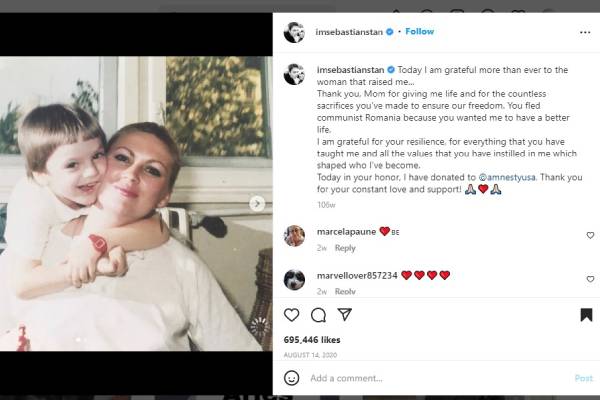The width and height of the screenshot is (600, 400).
Task: Like marvellover857234's comment
Action: pos(589,279)
